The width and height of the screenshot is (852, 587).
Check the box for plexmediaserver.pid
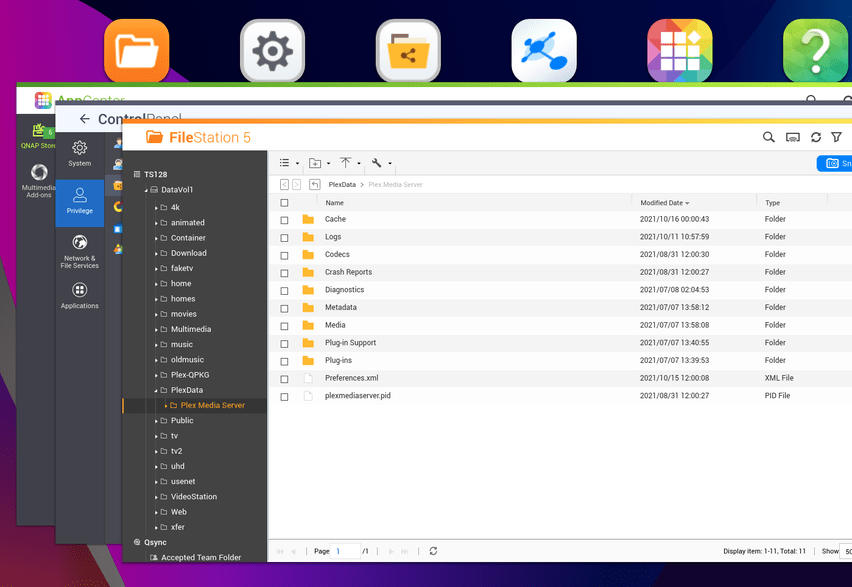[284, 397]
